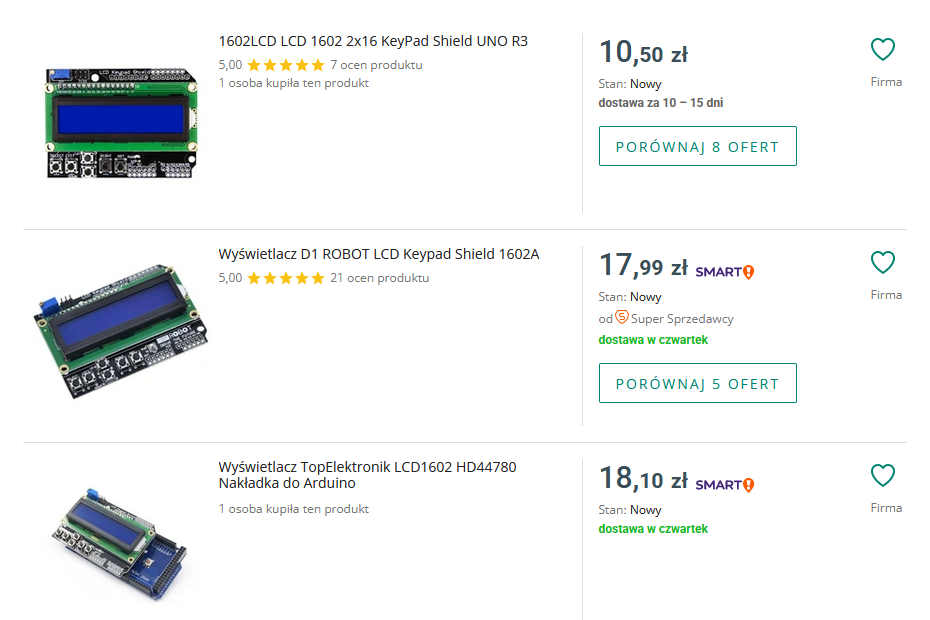Screen dimensions: 930x620
Task: Click the 1602LCD KeyPad Shield product image
Action: (120, 122)
